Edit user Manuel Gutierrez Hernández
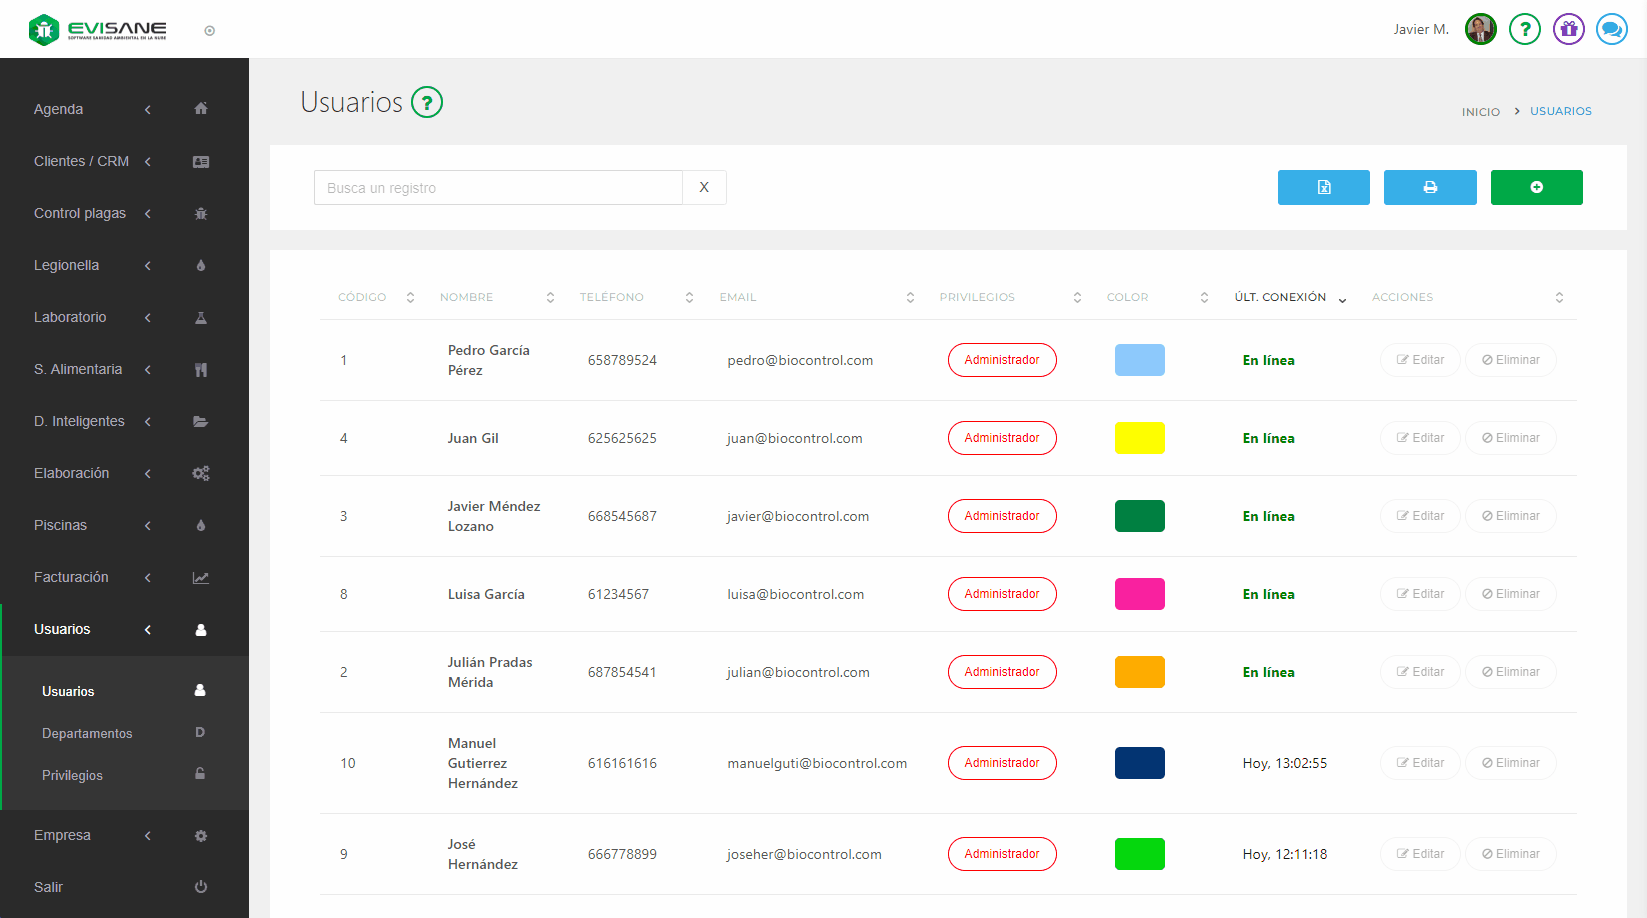 point(1420,763)
